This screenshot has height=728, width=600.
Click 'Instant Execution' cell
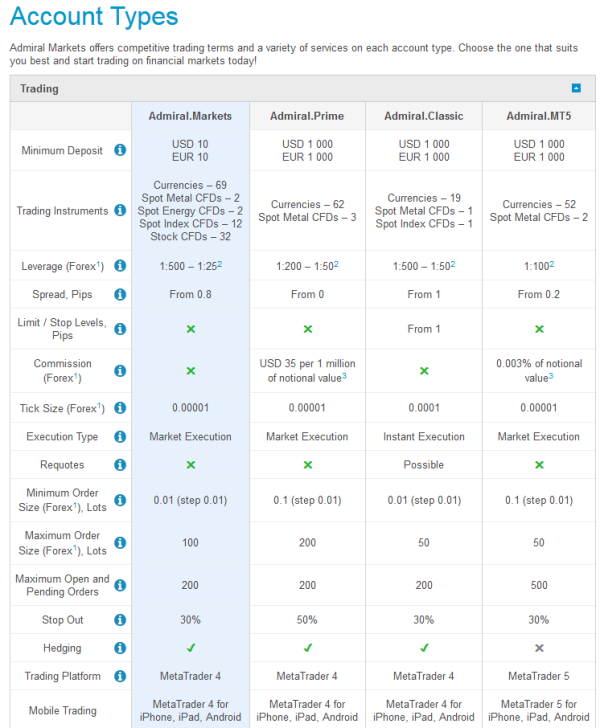pos(424,436)
